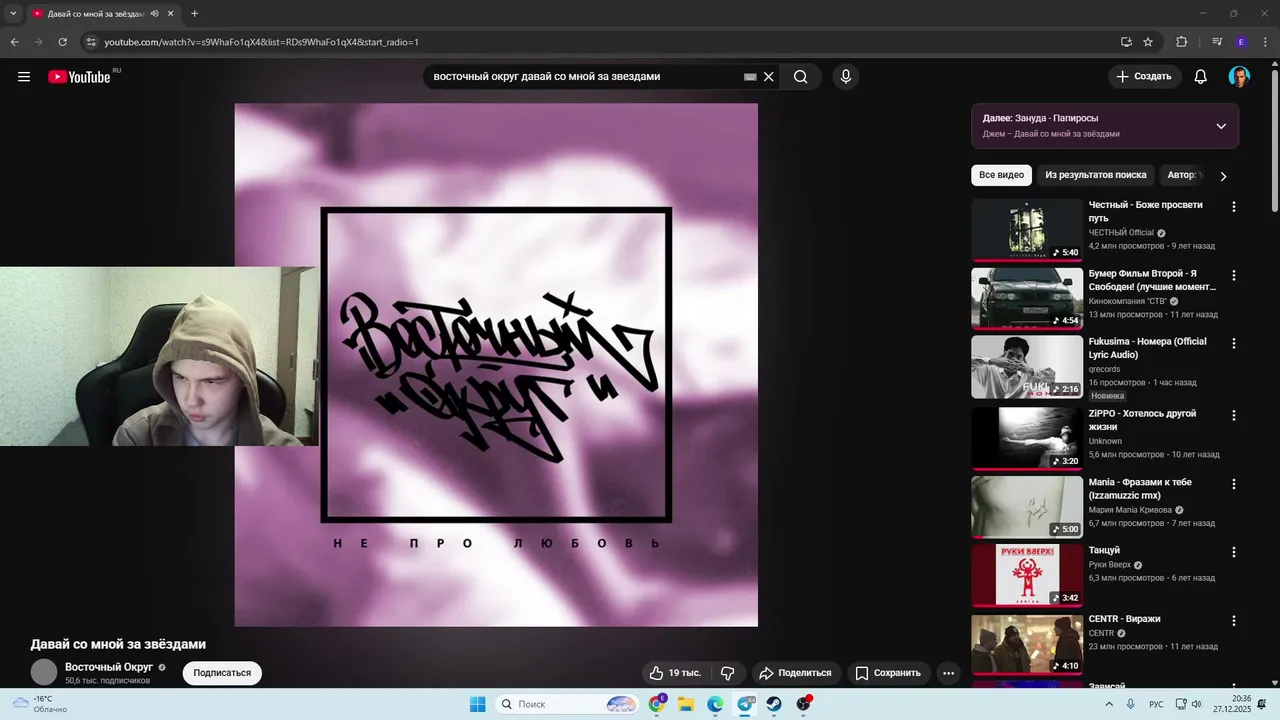The image size is (1280, 720).
Task: Open the YouTube guide hamburger menu
Action: tap(24, 77)
